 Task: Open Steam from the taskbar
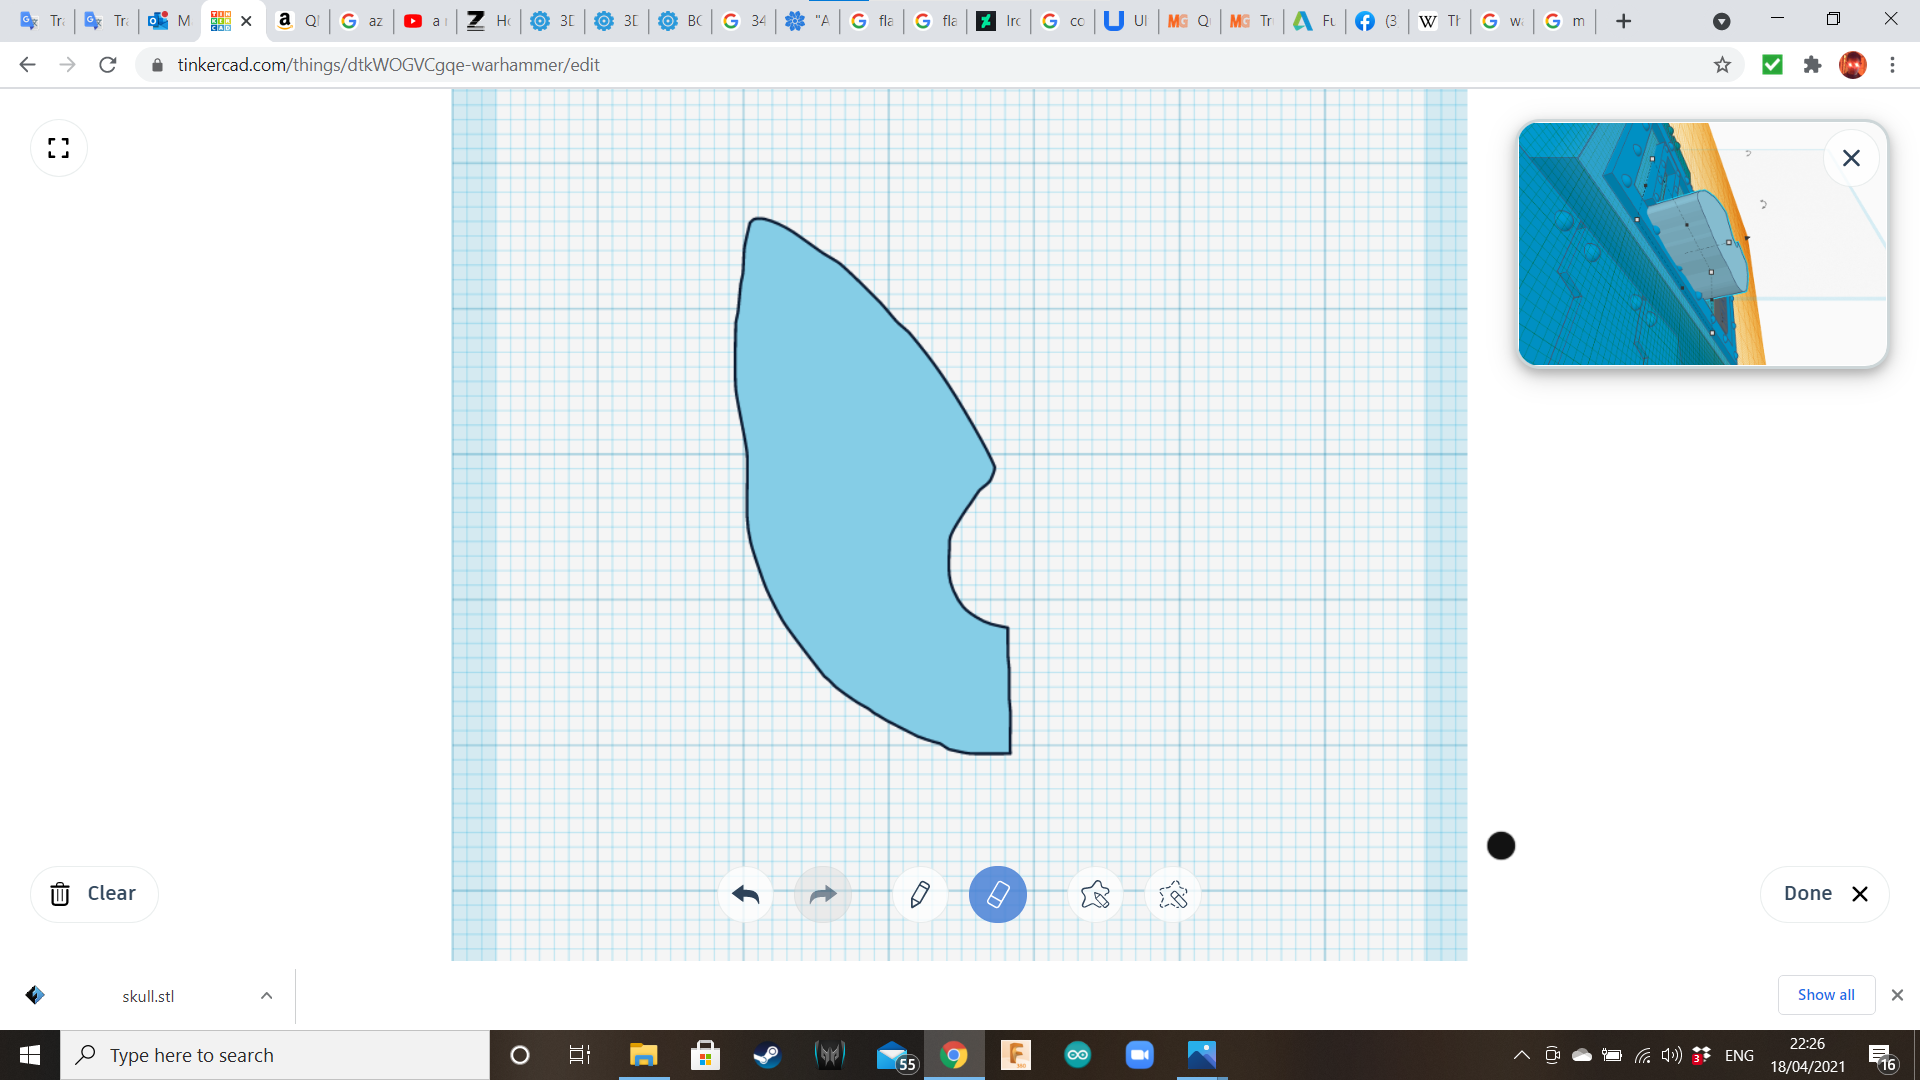767,1055
